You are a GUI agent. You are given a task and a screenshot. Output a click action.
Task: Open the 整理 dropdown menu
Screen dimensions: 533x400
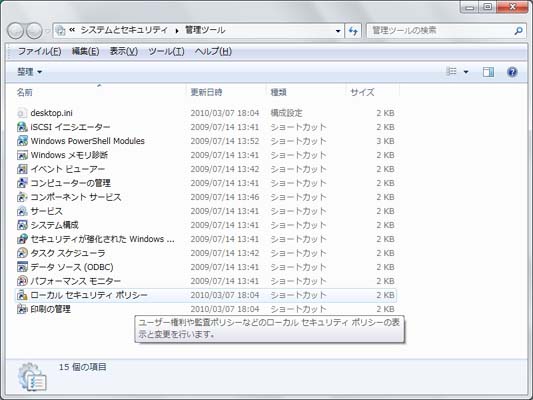[30, 72]
